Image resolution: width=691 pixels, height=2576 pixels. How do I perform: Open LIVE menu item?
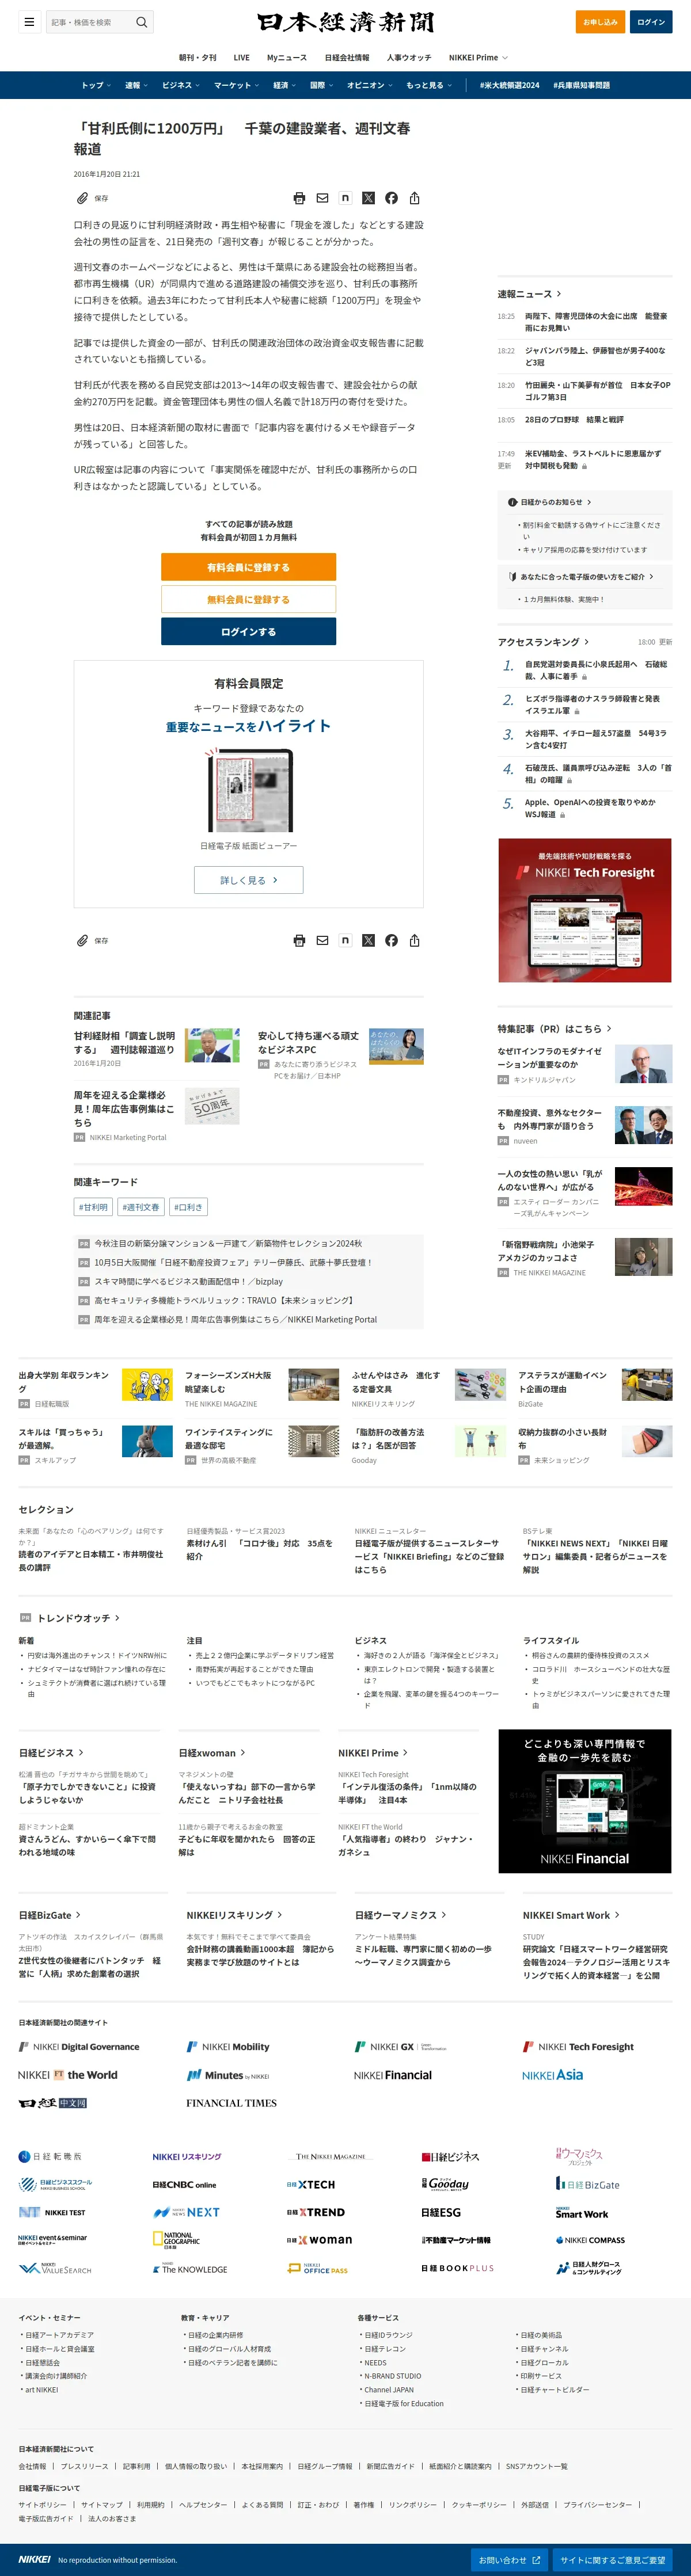tap(242, 58)
